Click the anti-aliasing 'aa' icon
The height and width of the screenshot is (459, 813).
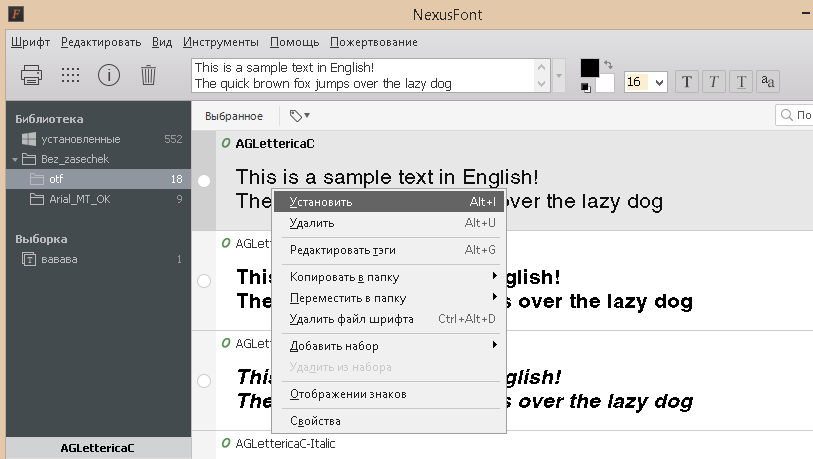pyautogui.click(x=768, y=82)
